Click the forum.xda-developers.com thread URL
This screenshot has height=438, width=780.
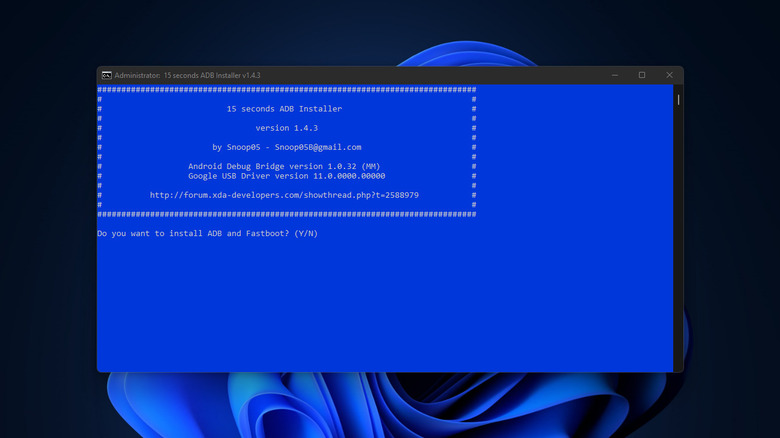click(x=284, y=195)
